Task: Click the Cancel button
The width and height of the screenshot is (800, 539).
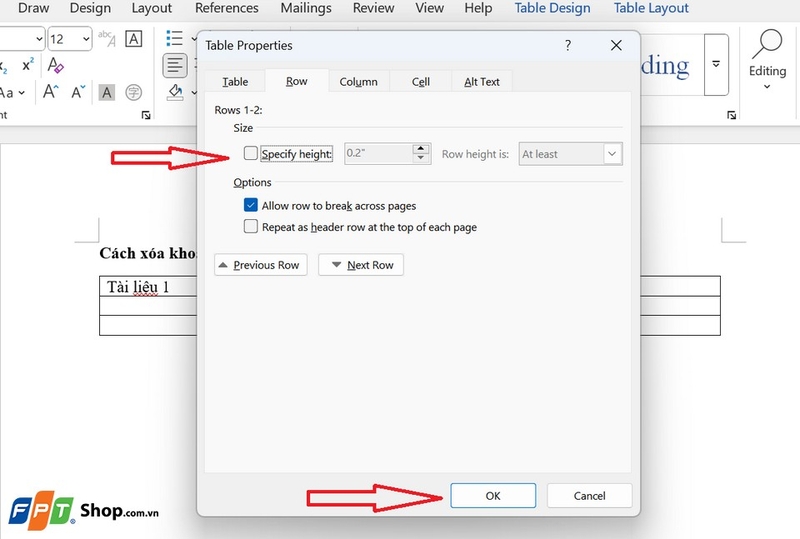Action: click(x=589, y=496)
